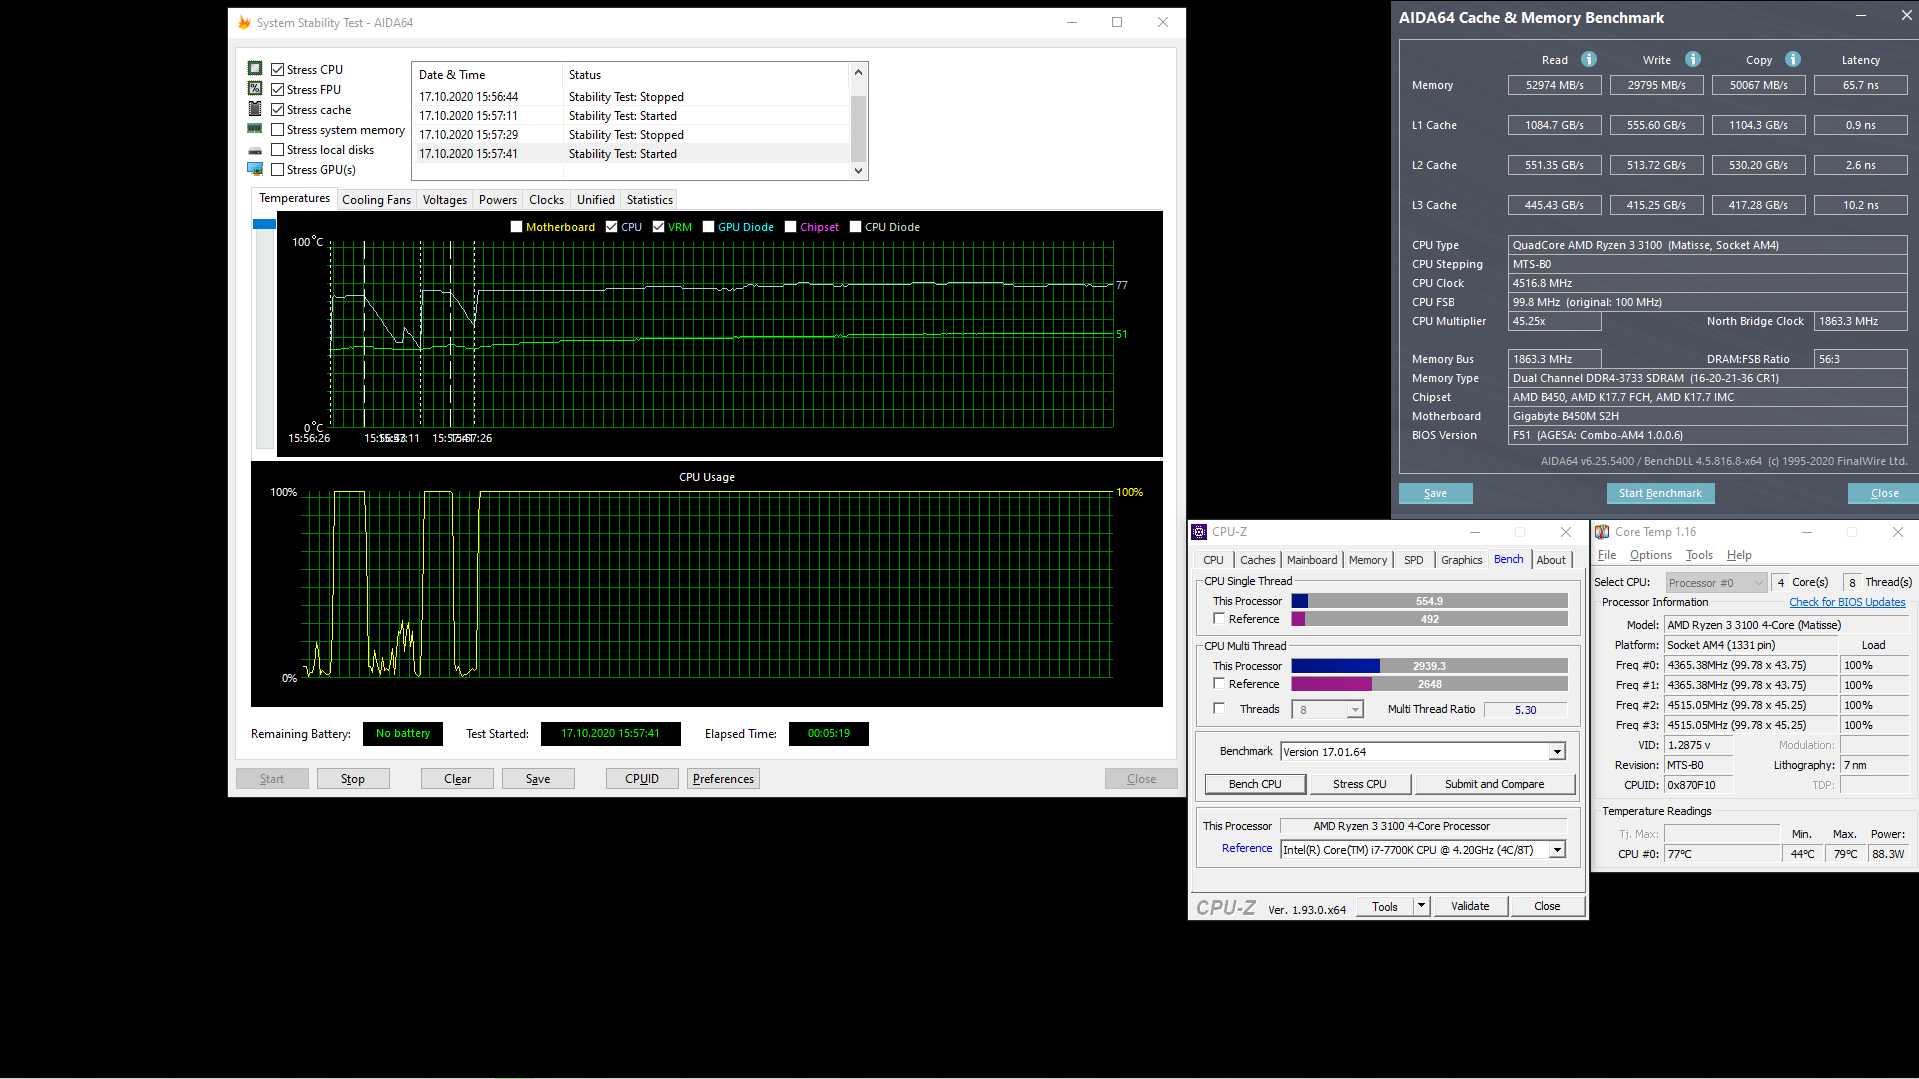
Task: Click the Stress cache chip icon
Action: point(255,109)
